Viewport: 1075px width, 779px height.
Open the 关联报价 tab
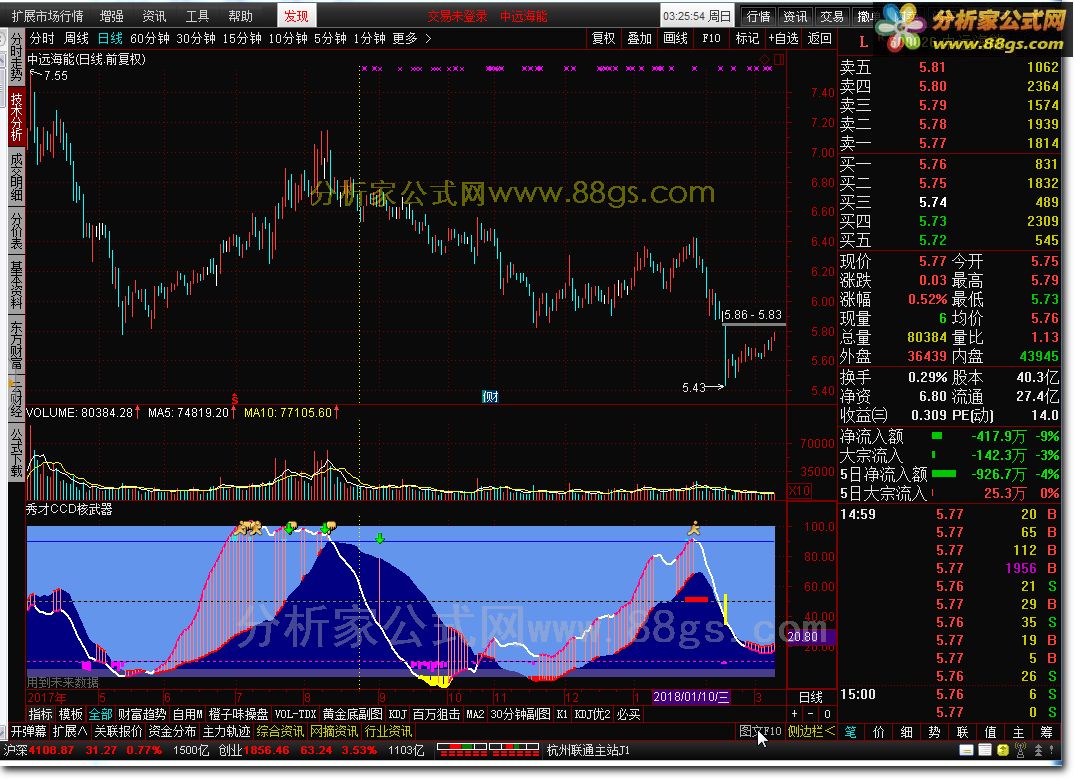[x=118, y=732]
